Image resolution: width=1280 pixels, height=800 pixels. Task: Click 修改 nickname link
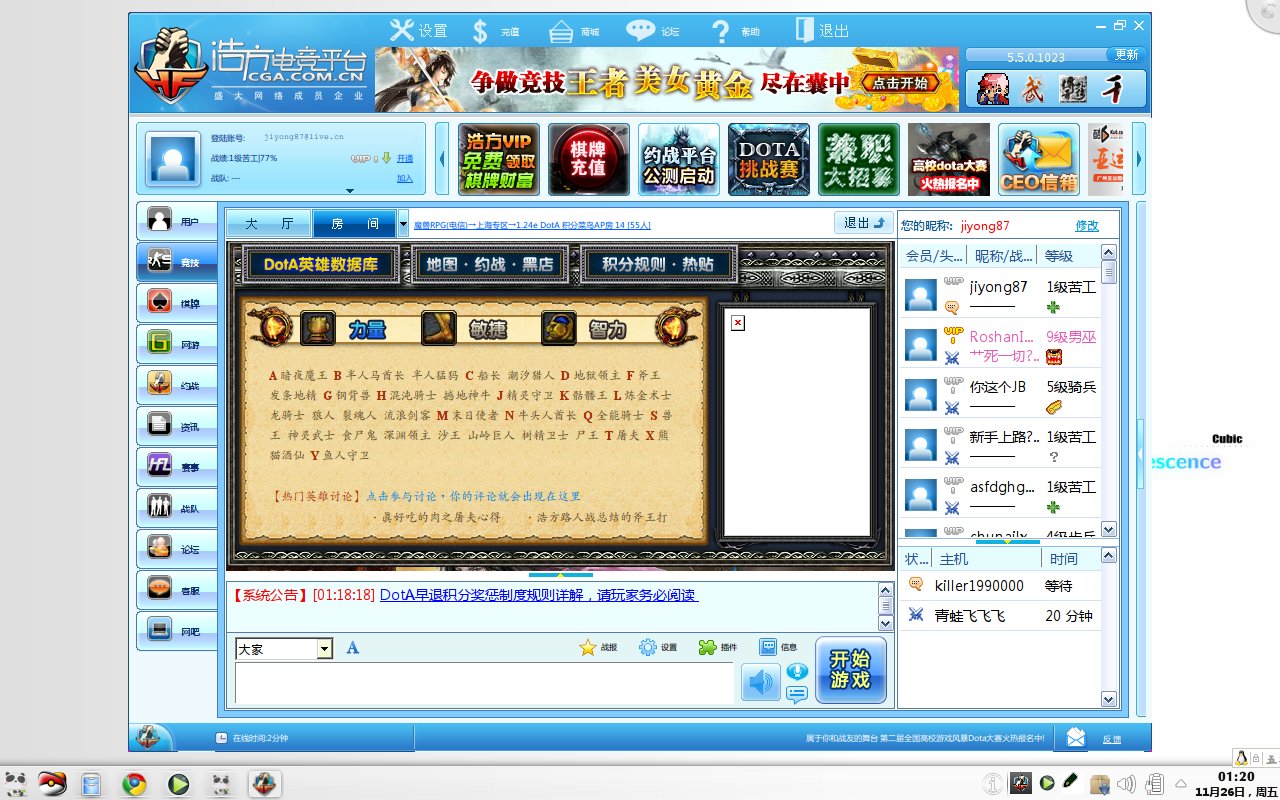pyautogui.click(x=1087, y=226)
